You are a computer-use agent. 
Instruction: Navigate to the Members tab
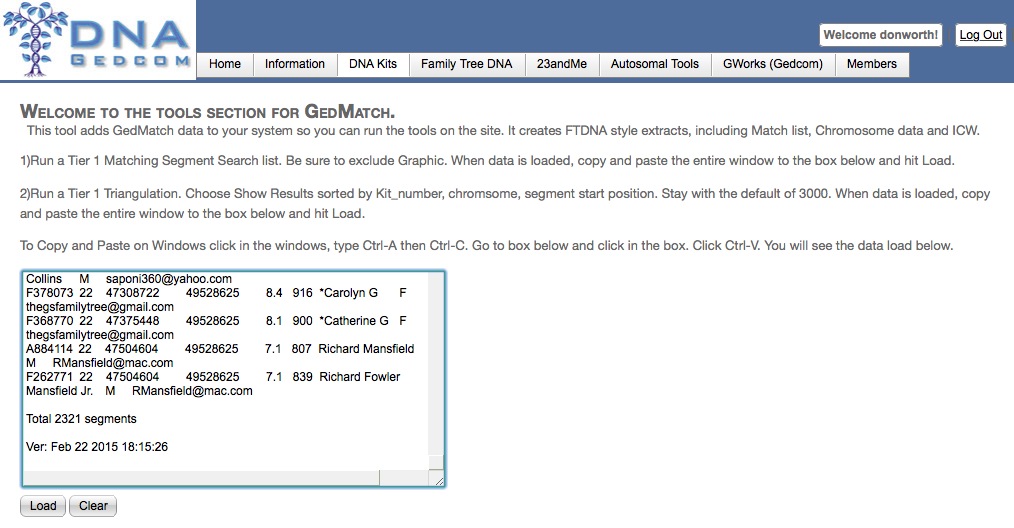click(x=872, y=64)
